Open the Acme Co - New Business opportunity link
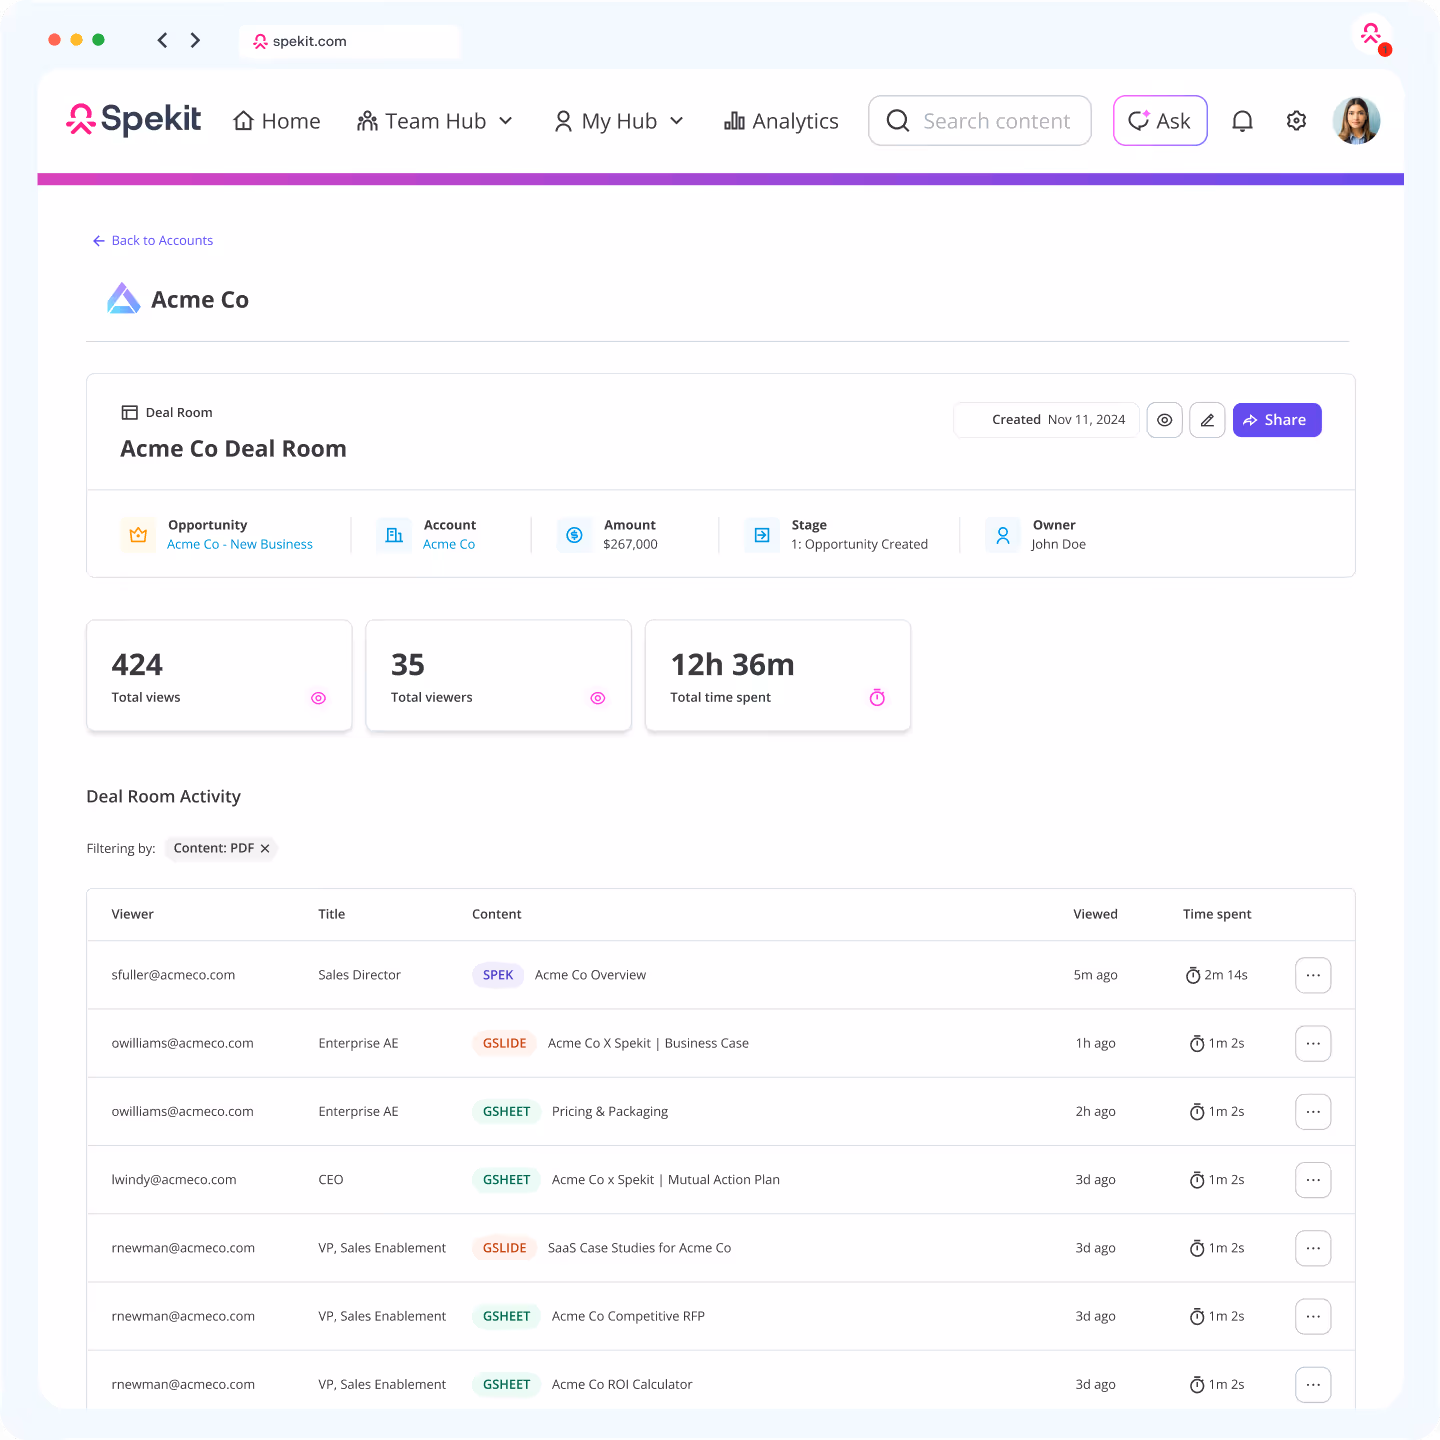The width and height of the screenshot is (1440, 1440). 240,544
